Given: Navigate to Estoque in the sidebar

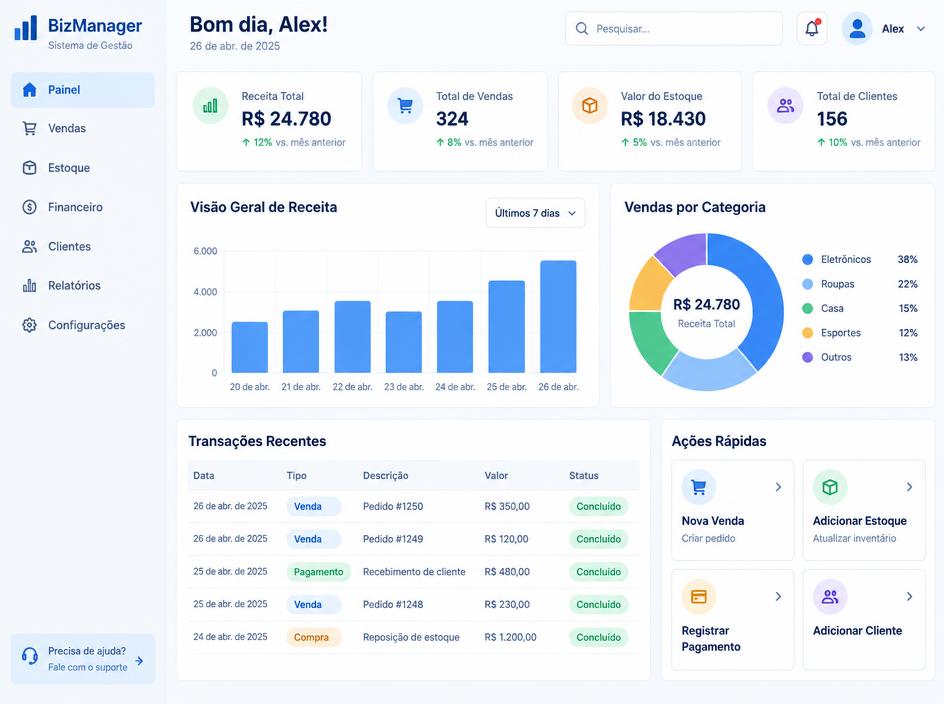Looking at the screenshot, I should pos(83,168).
